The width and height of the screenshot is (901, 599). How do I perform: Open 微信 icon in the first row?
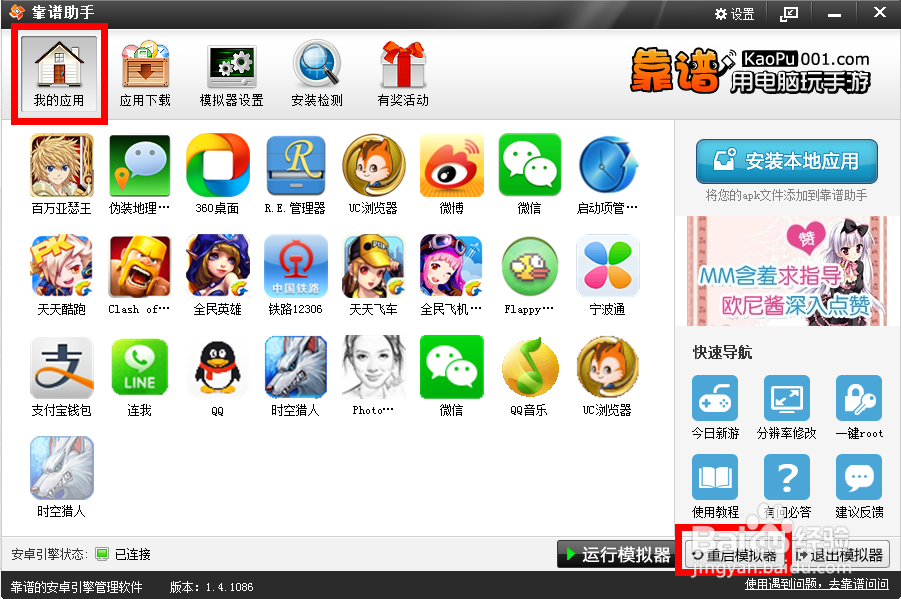pos(530,166)
